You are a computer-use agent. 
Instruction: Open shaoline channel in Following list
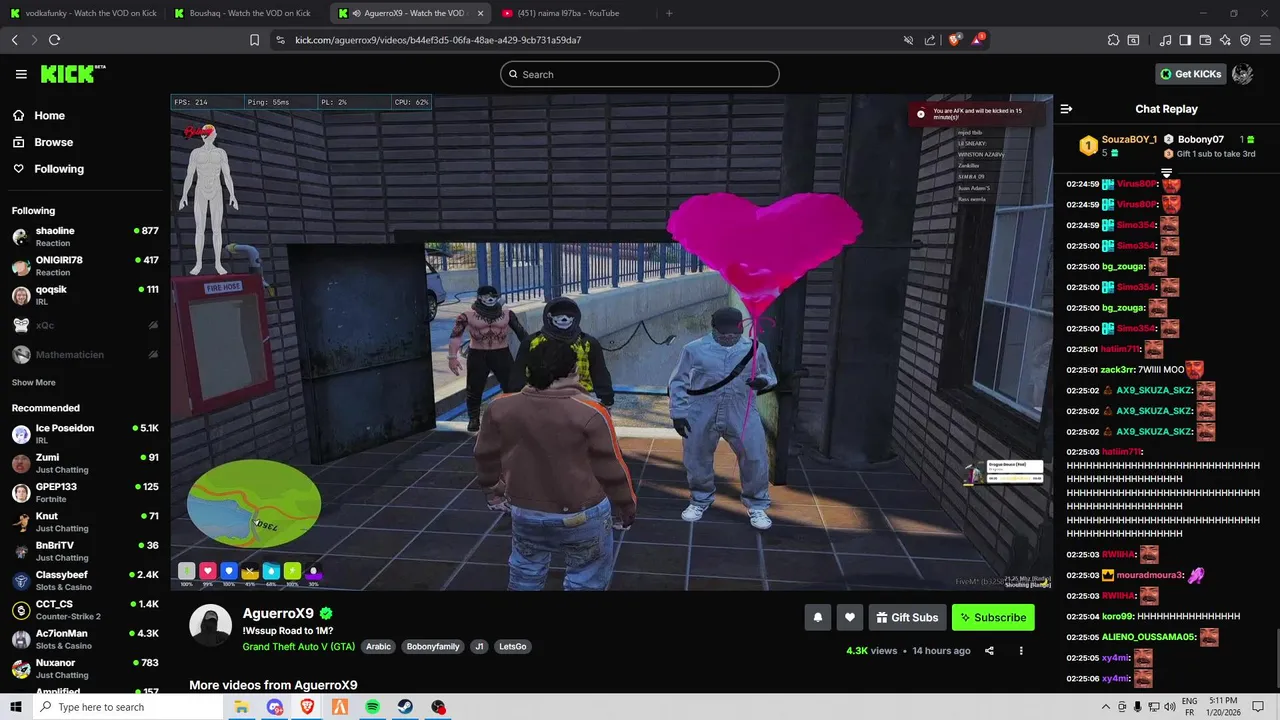pyautogui.click(x=85, y=236)
